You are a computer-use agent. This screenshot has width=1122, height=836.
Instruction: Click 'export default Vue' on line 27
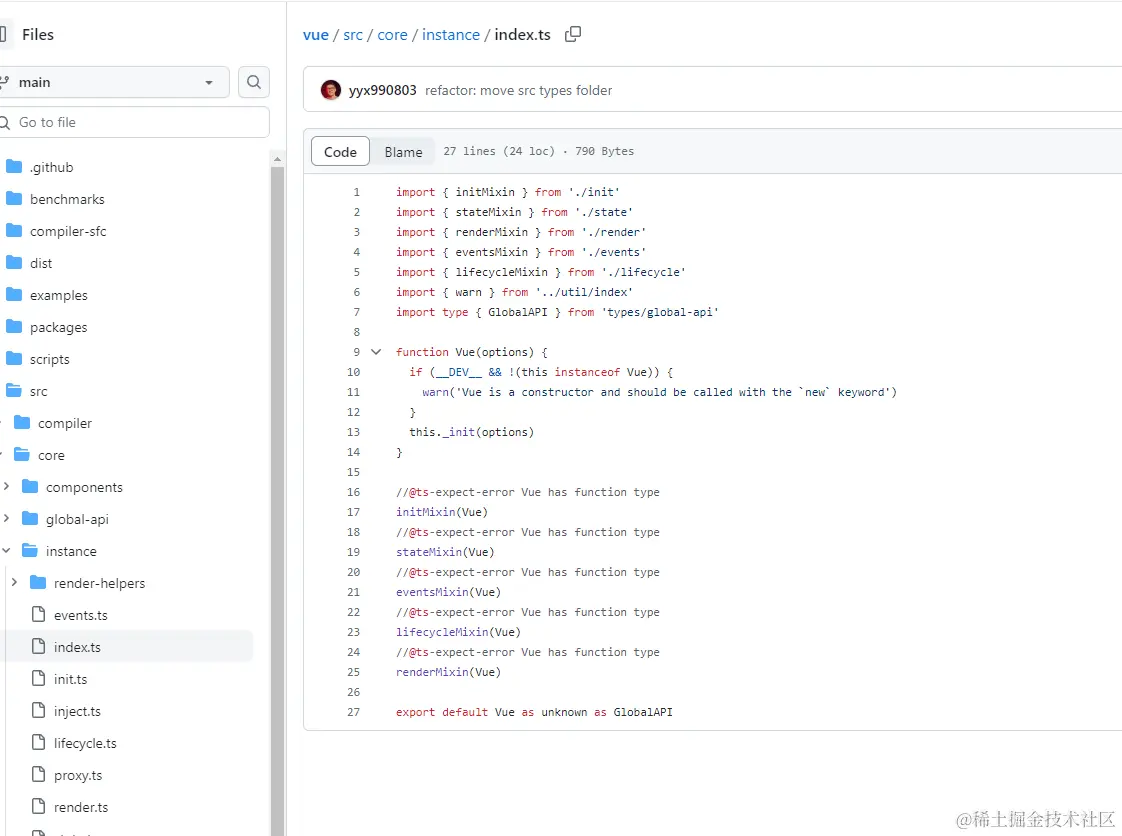coord(455,713)
